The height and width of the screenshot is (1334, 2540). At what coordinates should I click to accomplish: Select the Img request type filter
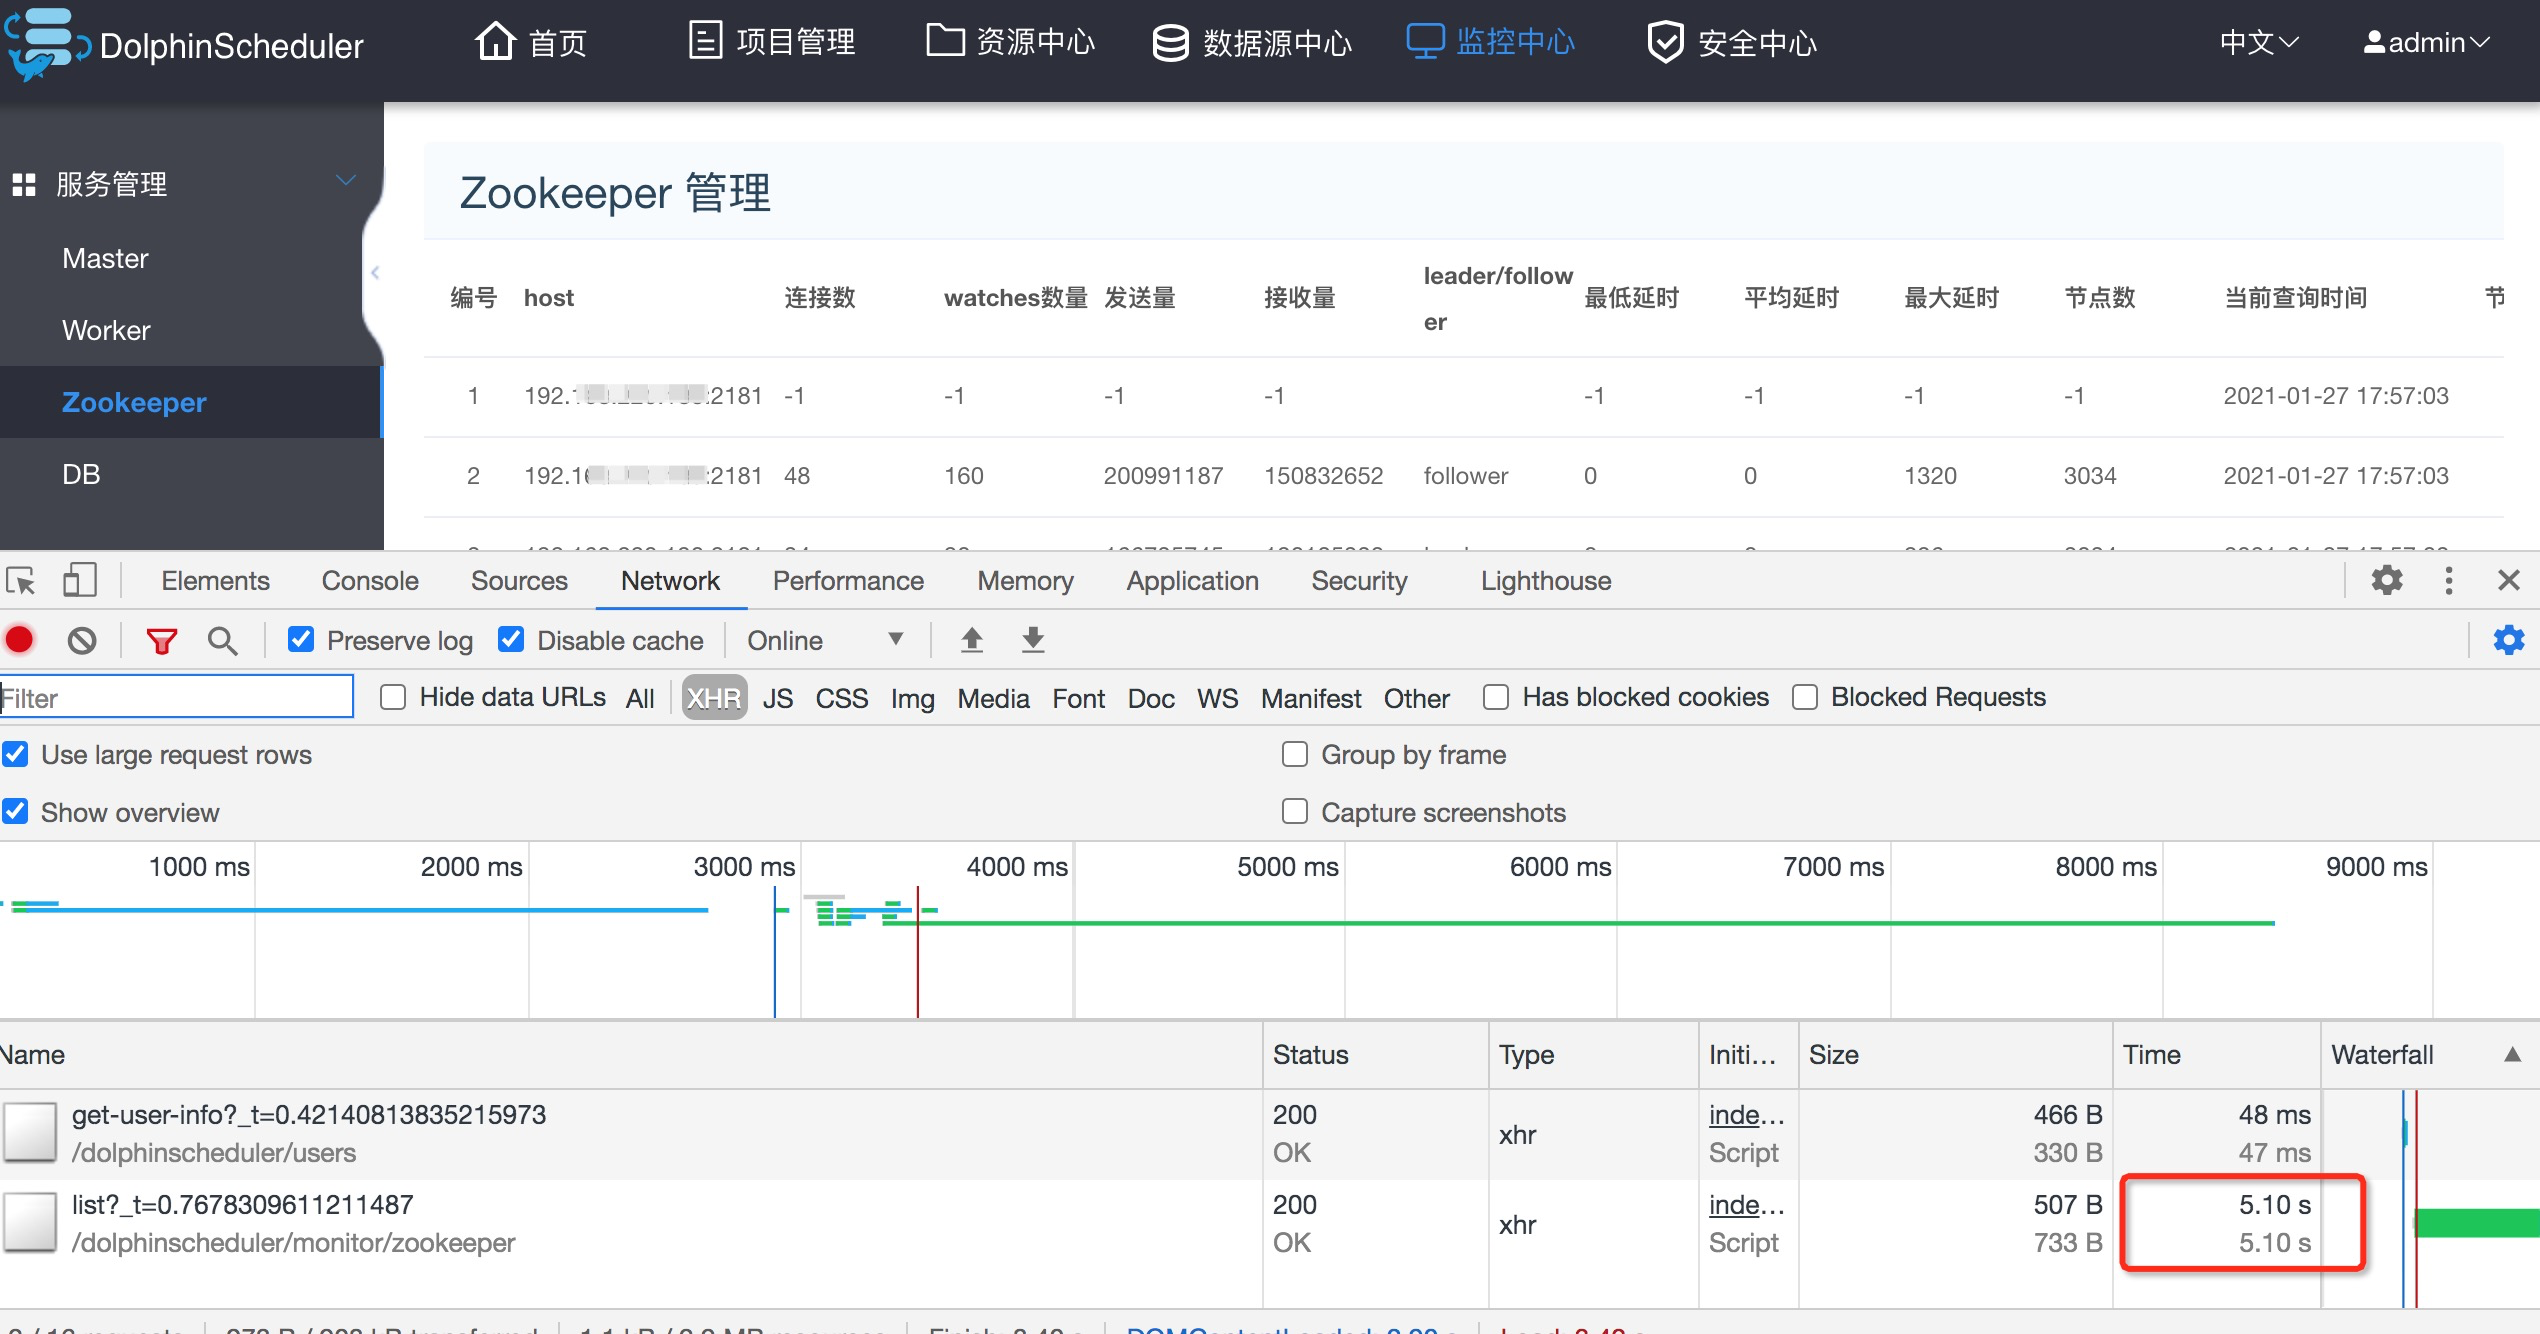tap(913, 698)
